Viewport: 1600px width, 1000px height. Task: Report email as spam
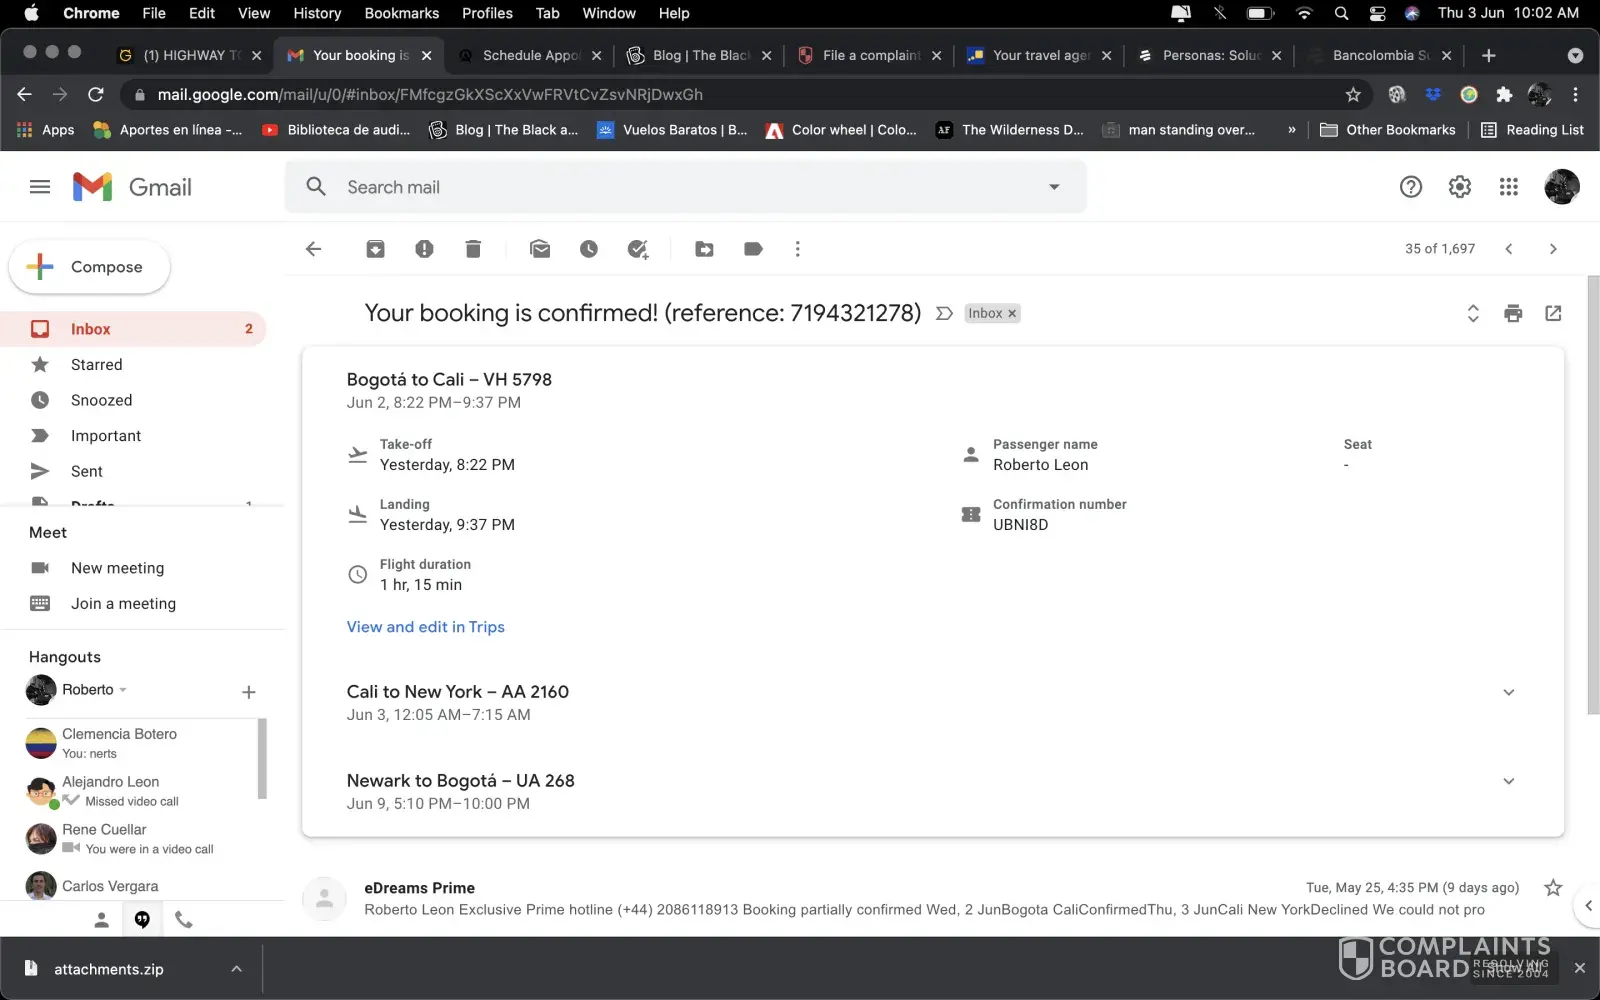point(424,249)
